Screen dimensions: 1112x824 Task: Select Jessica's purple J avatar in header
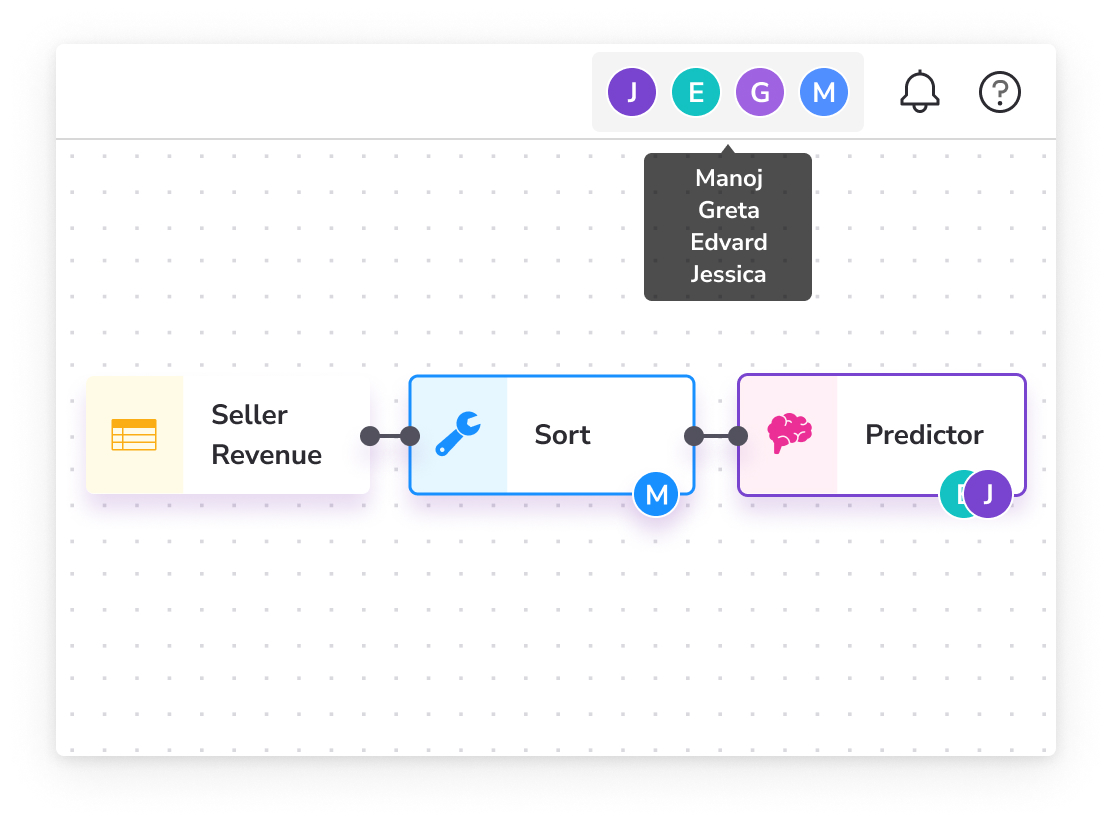click(632, 92)
